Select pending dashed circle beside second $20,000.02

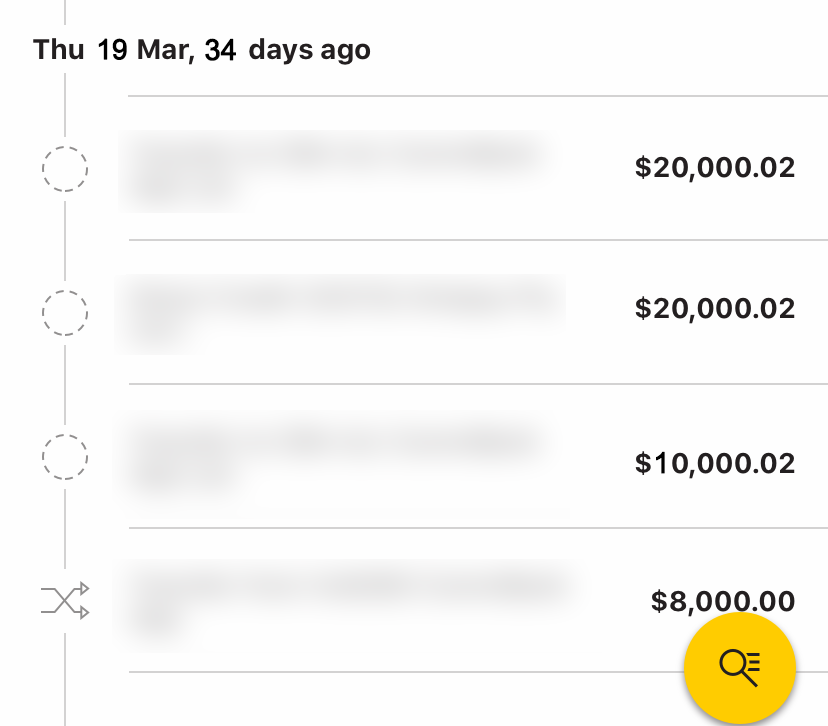(65, 313)
